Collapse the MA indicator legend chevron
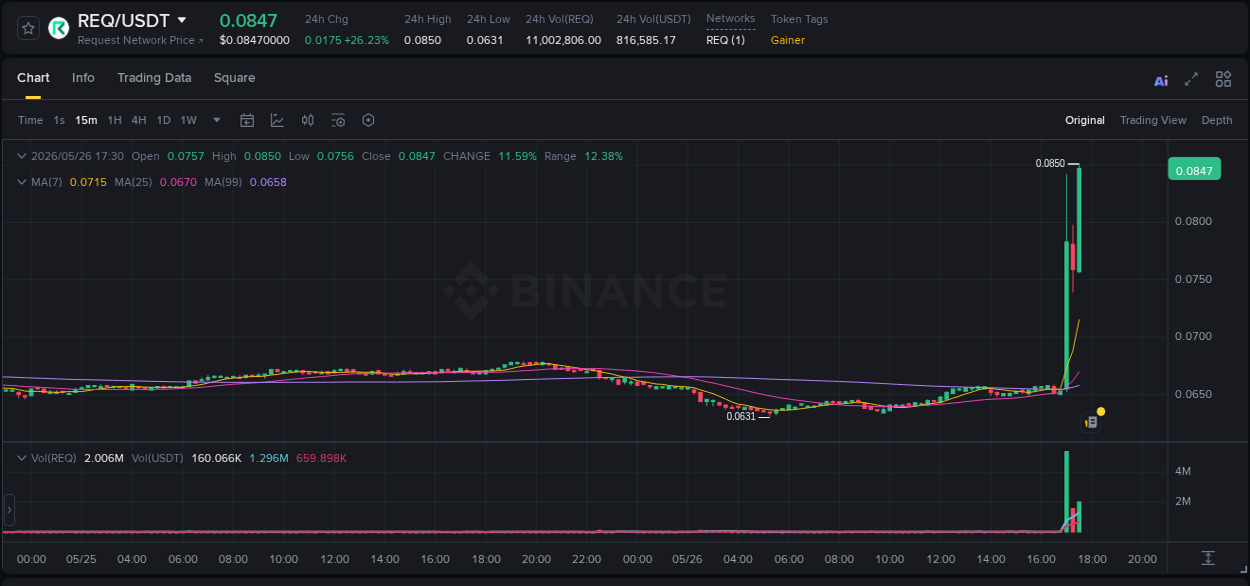Viewport: 1250px width, 586px height. (22, 182)
